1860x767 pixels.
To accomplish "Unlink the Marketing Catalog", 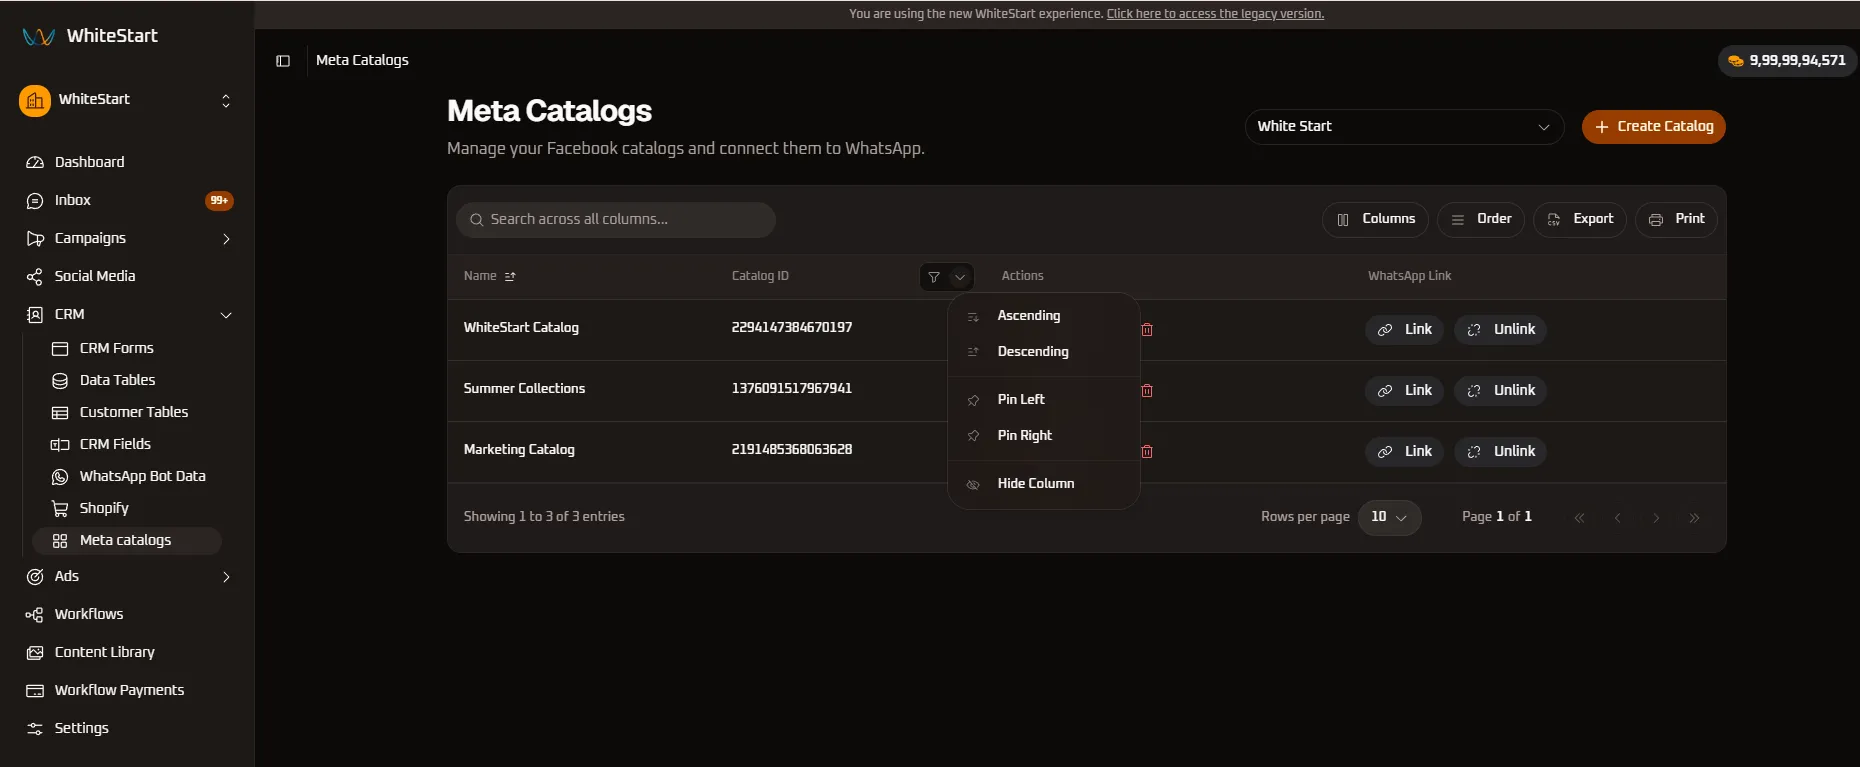I will click(1500, 452).
